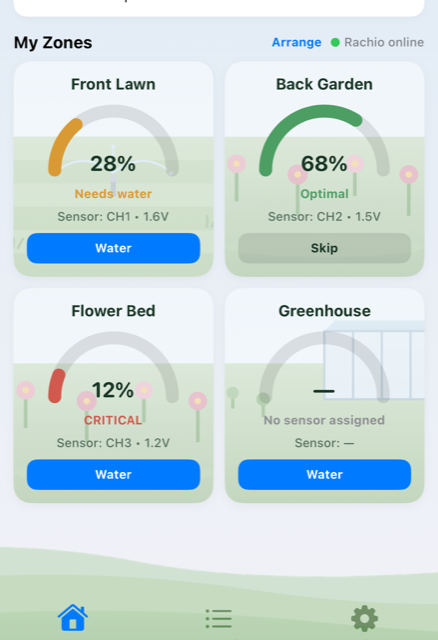Image resolution: width=438 pixels, height=640 pixels.
Task: Water the Flower Bed zone
Action: click(x=113, y=474)
